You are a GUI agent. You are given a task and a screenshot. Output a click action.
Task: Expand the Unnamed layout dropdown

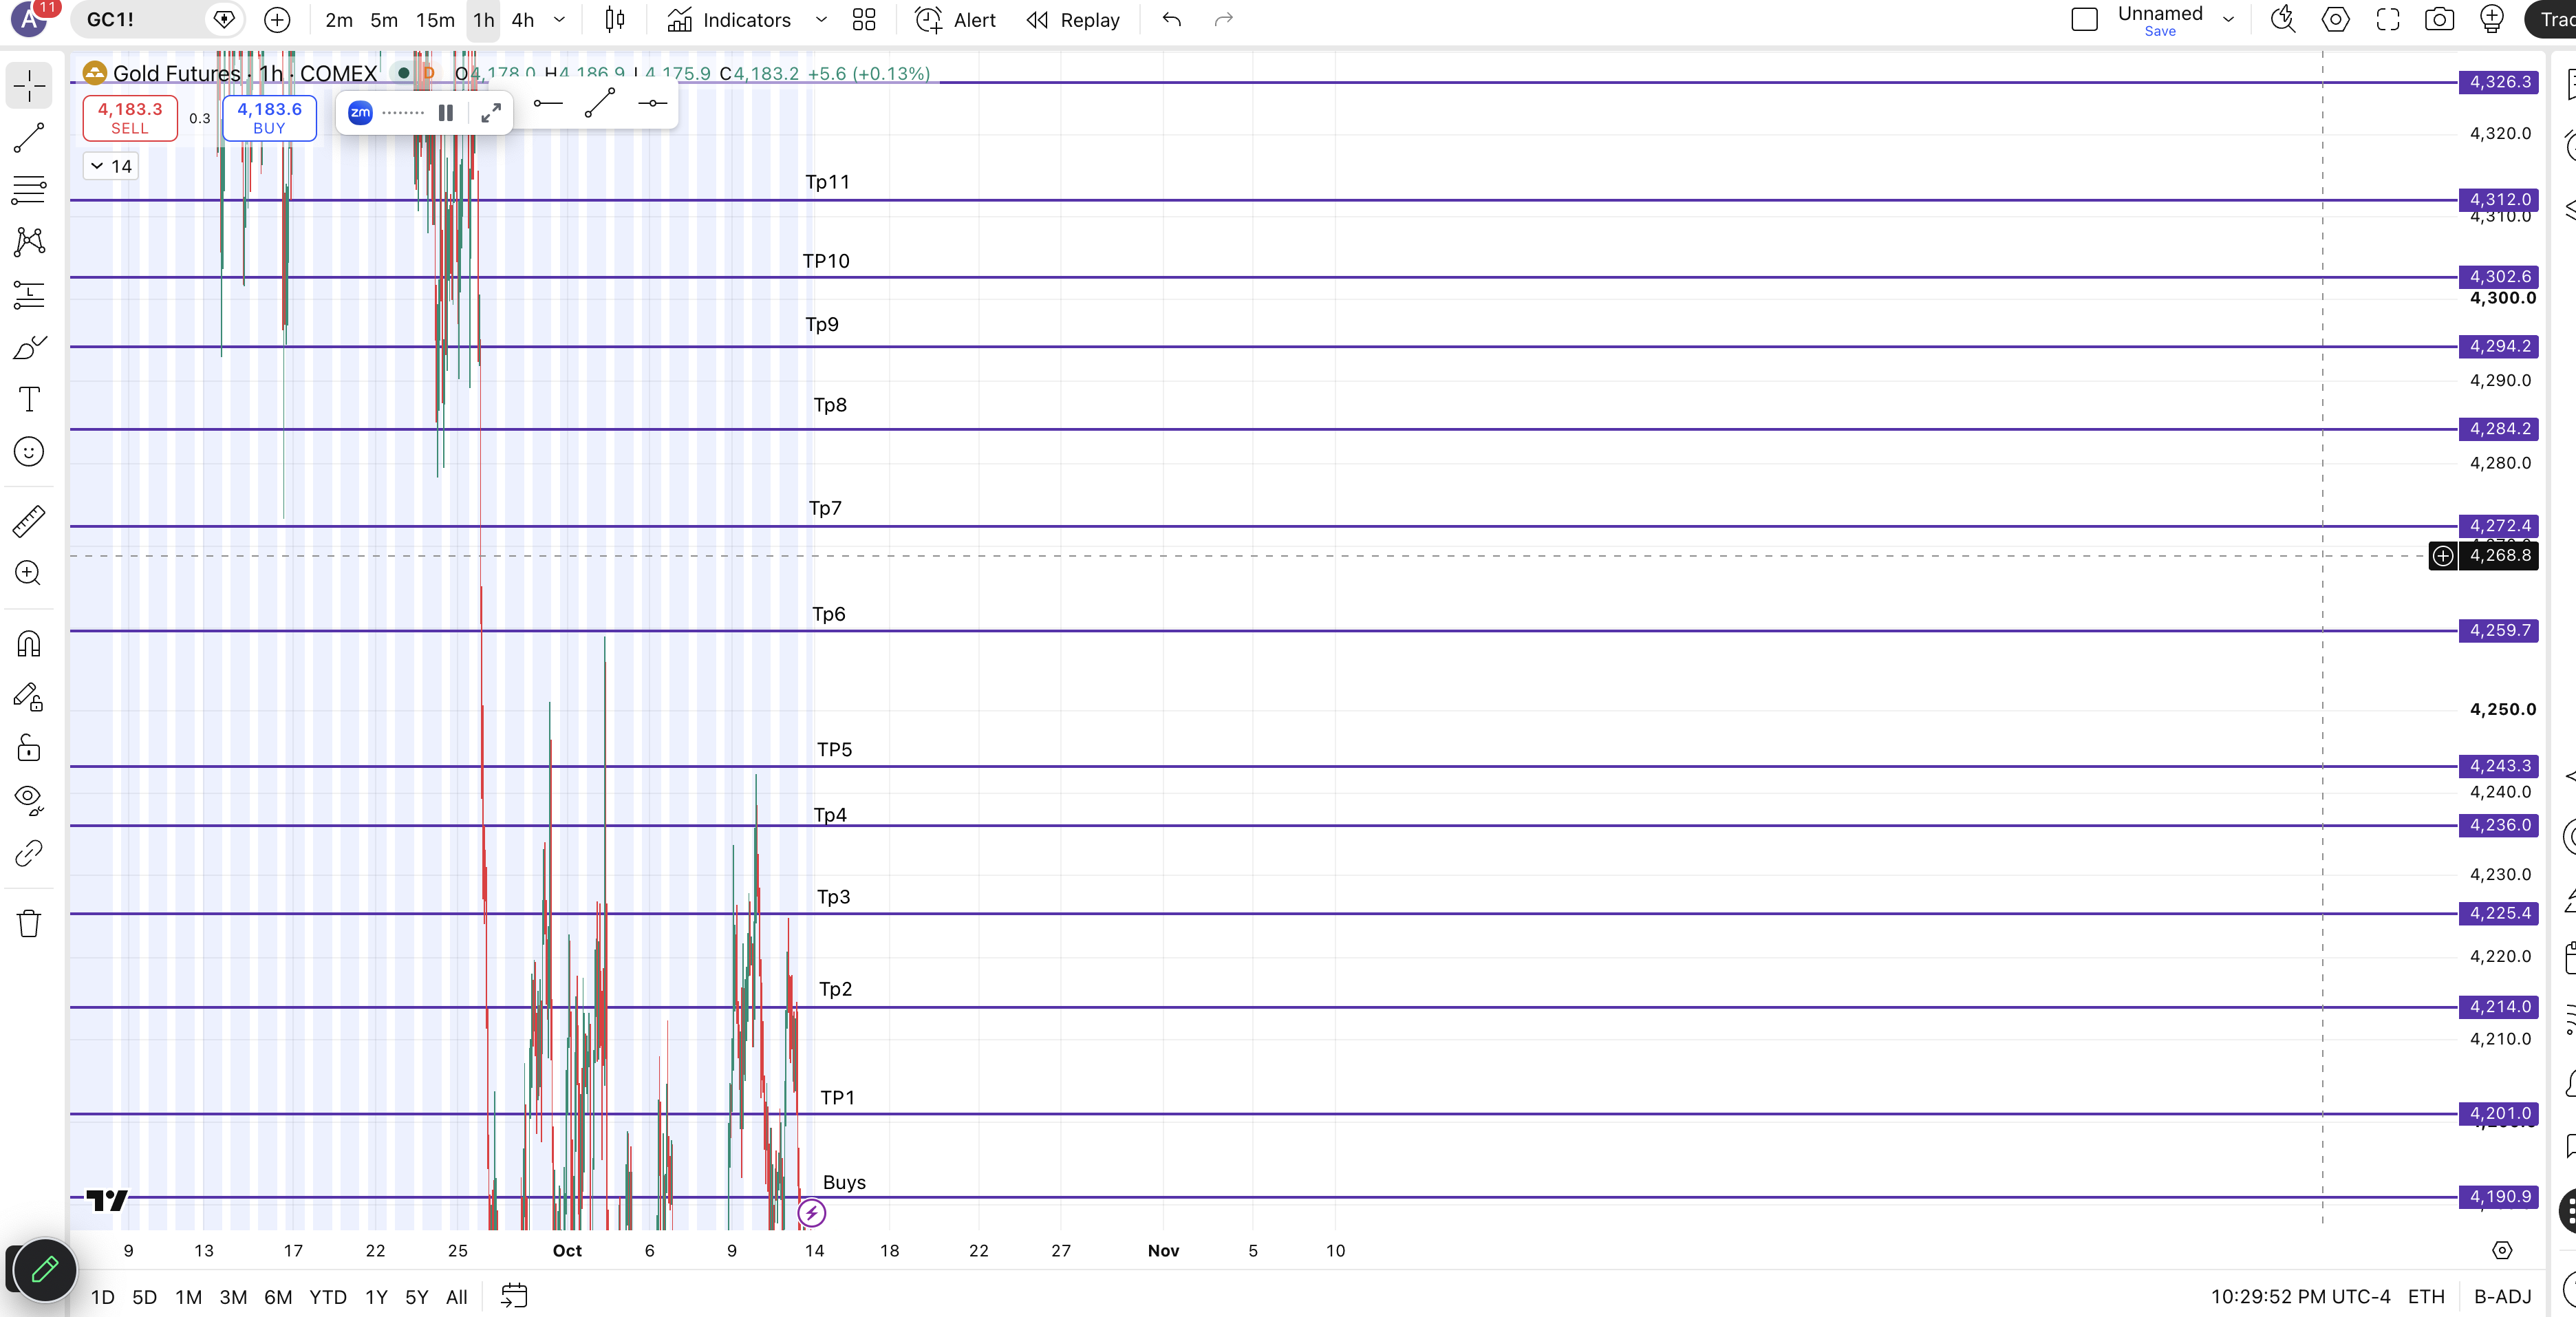click(x=2228, y=20)
